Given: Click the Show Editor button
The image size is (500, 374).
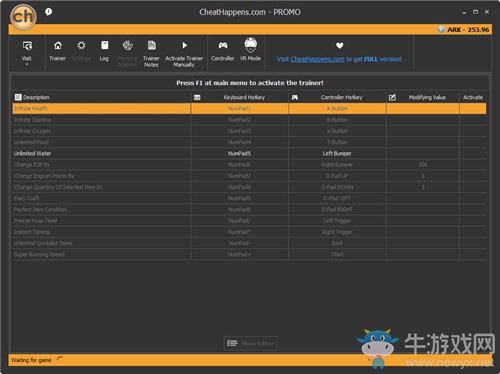Looking at the screenshot, I should (x=250, y=343).
